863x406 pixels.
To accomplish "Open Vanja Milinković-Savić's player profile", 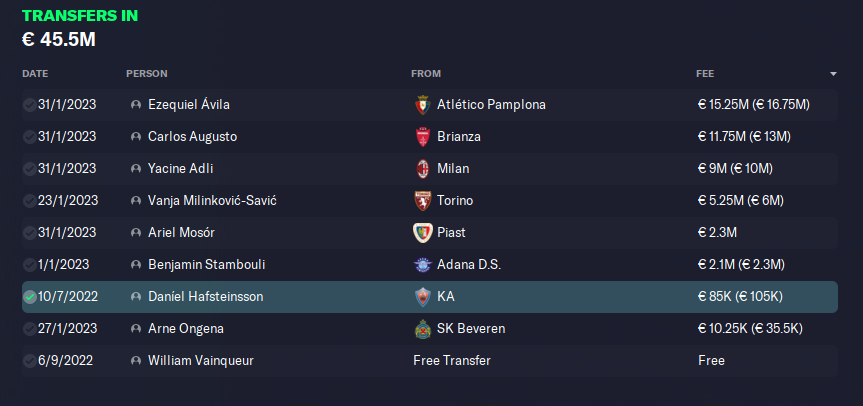I will [212, 201].
